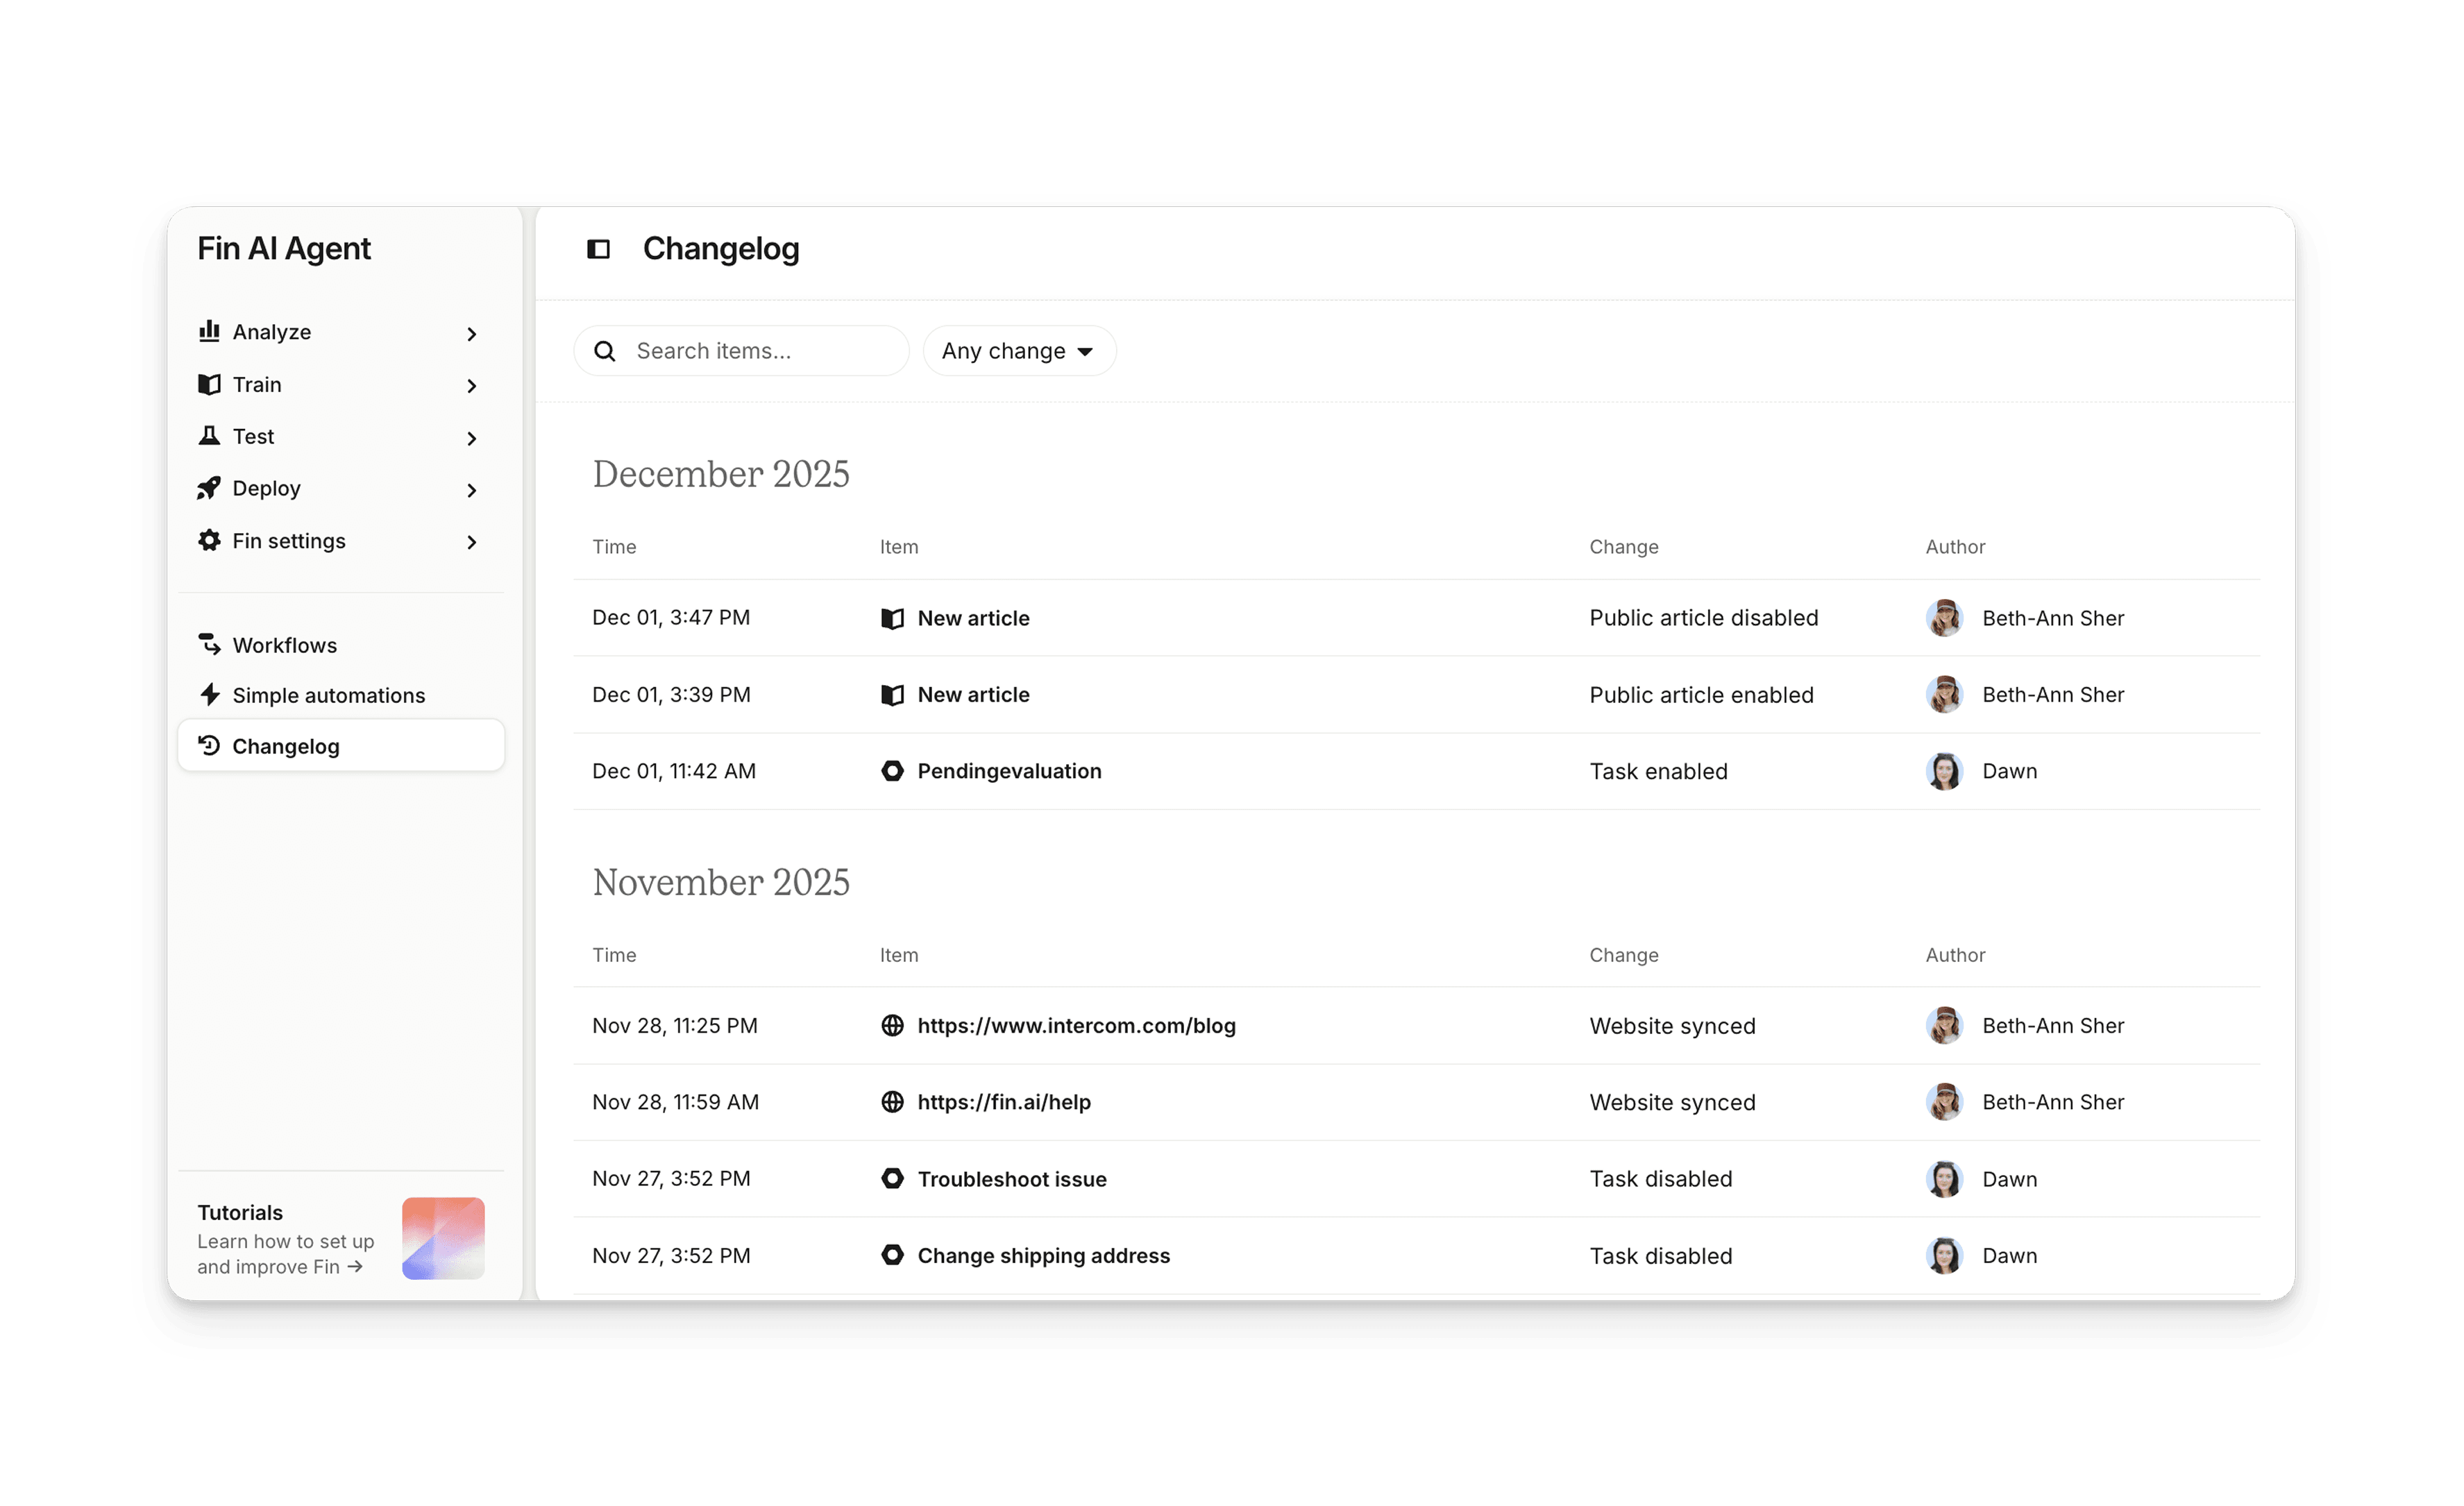This screenshot has height=1506, width=2464.
Task: Click the globe icon beside intercom.com/blog
Action: (x=892, y=1025)
